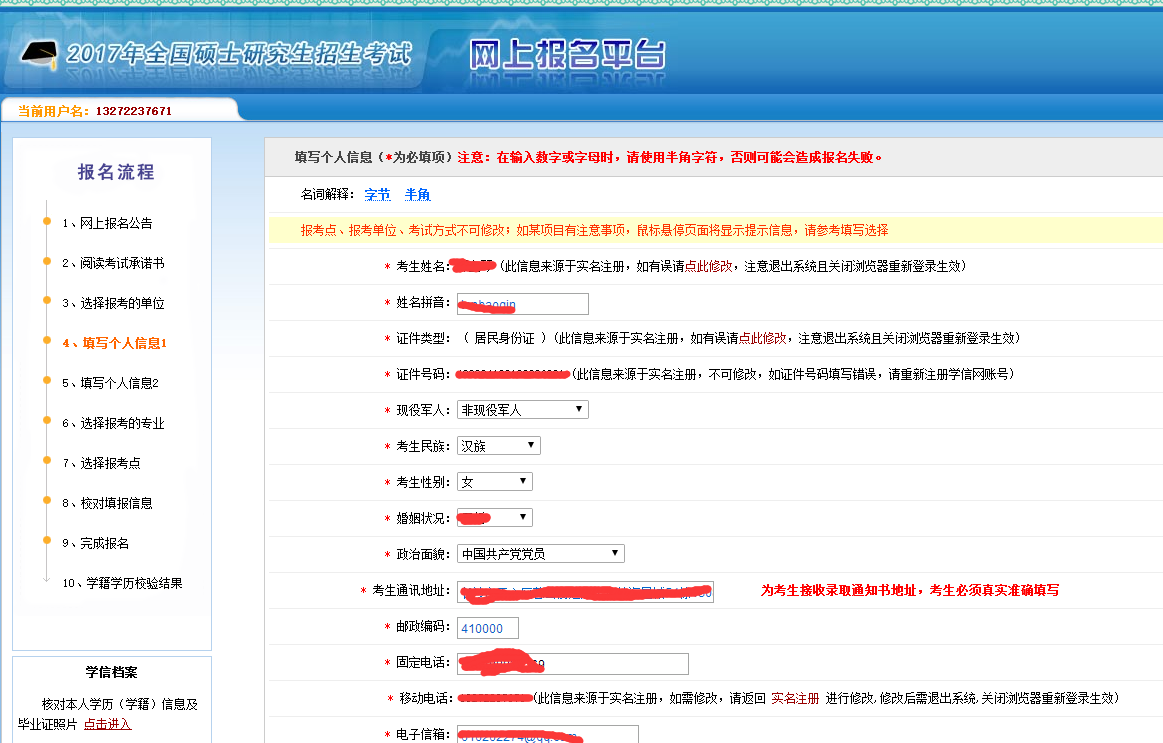
Task: Click the 半角 definition link
Action: 417,194
